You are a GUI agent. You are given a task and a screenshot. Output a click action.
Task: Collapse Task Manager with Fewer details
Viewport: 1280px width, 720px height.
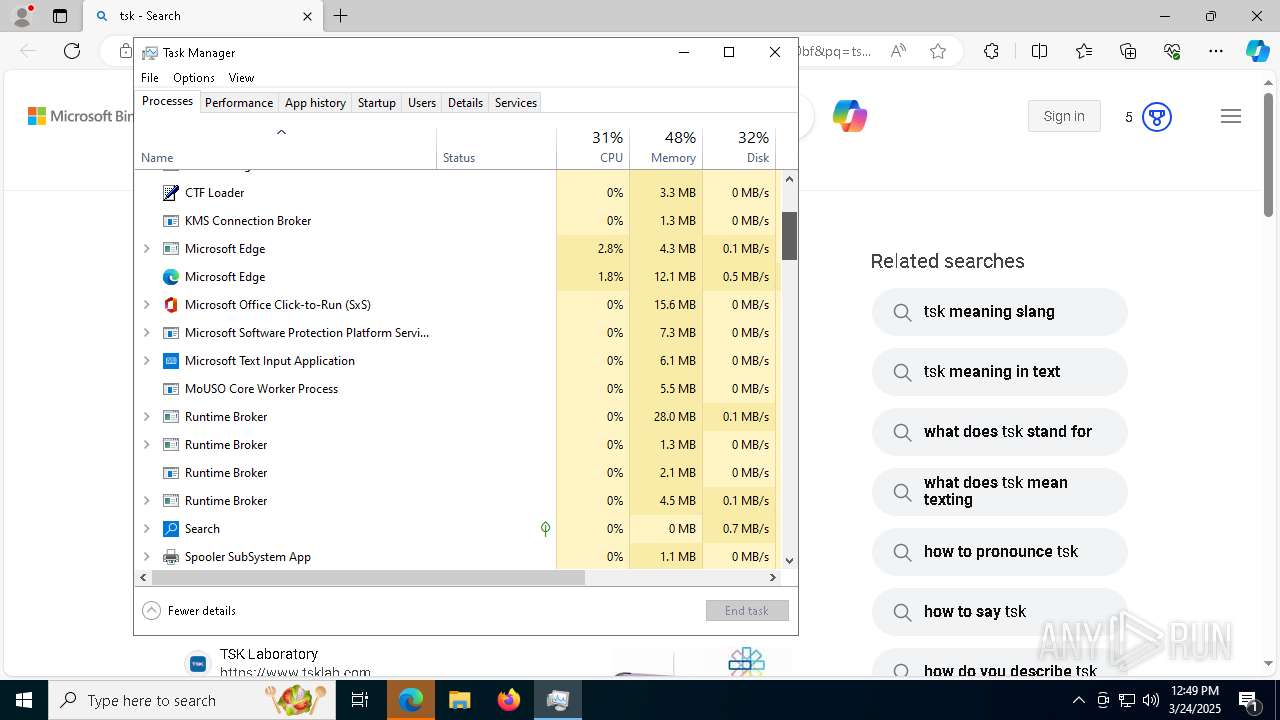[x=189, y=610]
